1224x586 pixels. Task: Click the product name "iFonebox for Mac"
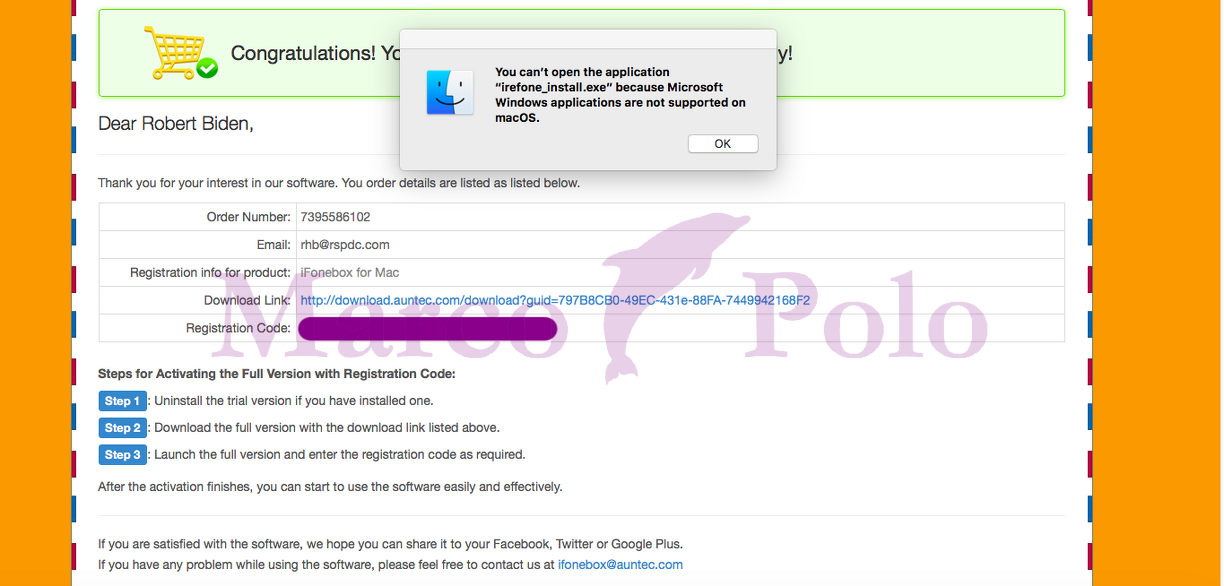pos(350,272)
